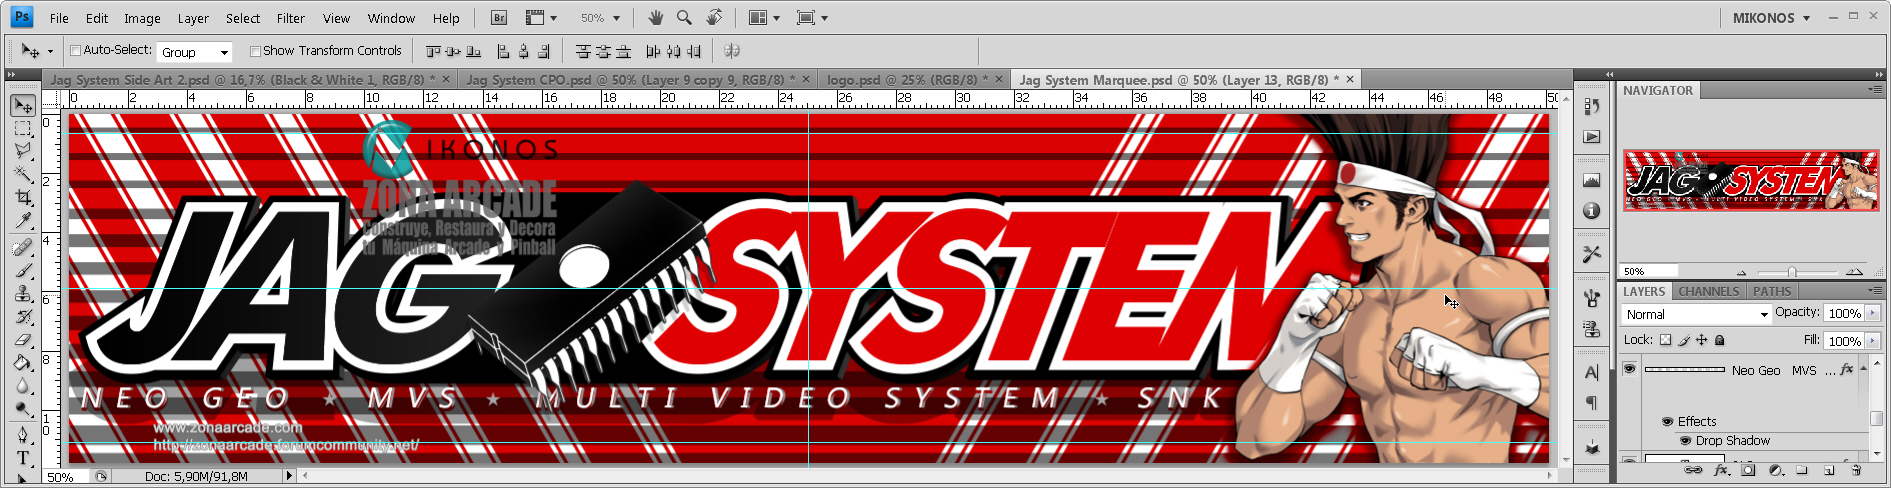The image size is (1891, 488).
Task: Open the Group auto-select dropdown
Action: pyautogui.click(x=195, y=52)
